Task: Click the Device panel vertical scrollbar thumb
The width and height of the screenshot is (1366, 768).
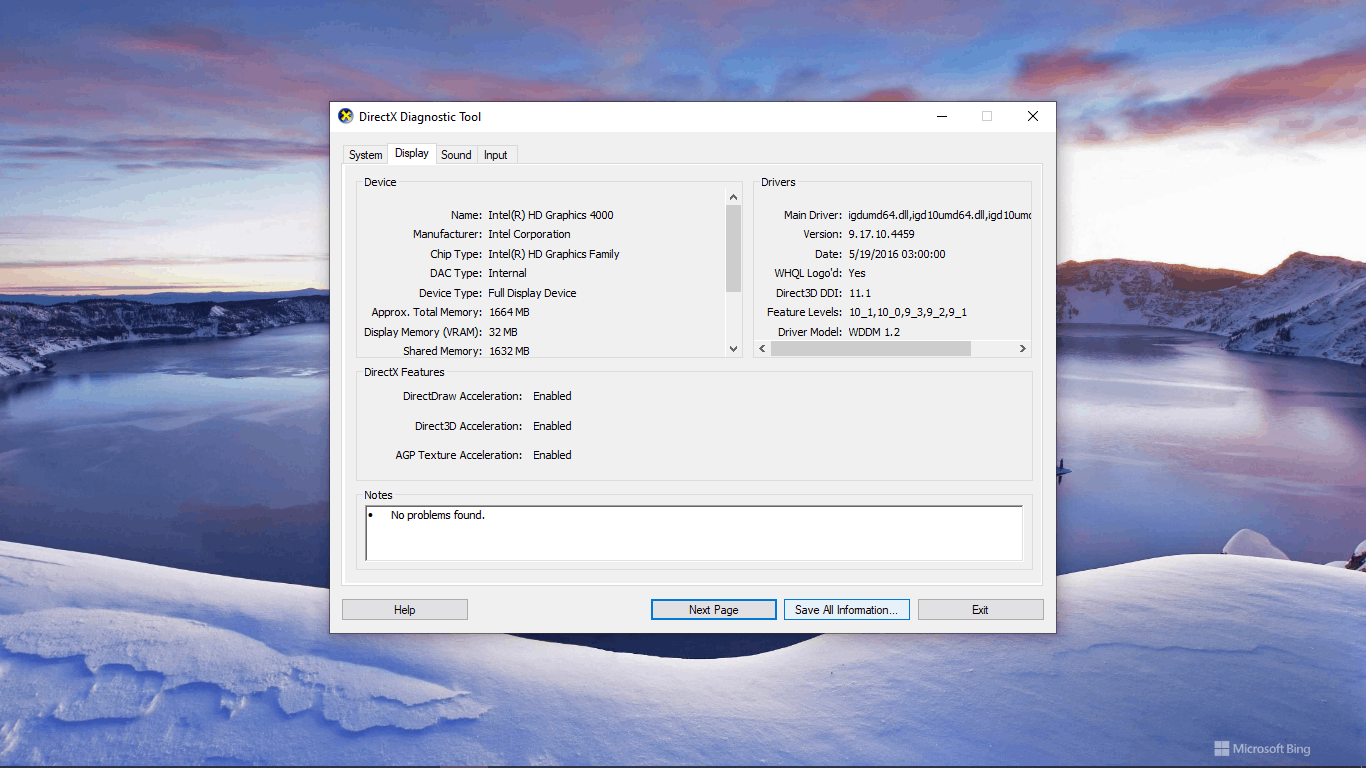Action: 734,248
